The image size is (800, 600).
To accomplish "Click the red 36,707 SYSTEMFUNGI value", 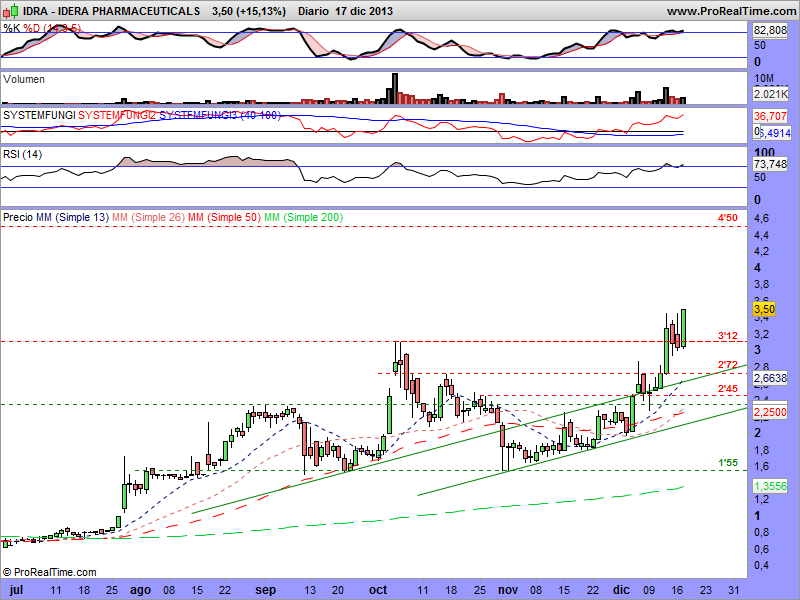I will point(772,117).
